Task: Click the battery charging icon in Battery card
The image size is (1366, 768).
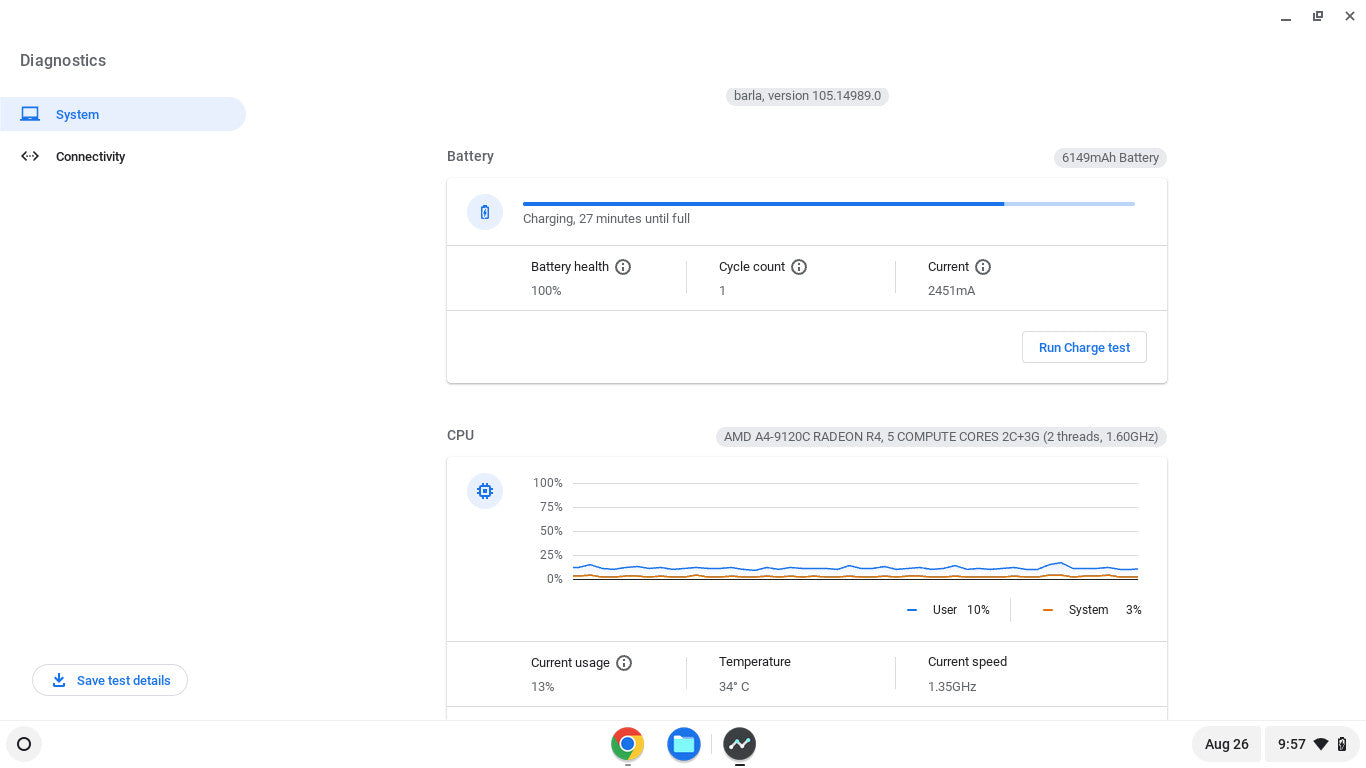Action: [485, 212]
